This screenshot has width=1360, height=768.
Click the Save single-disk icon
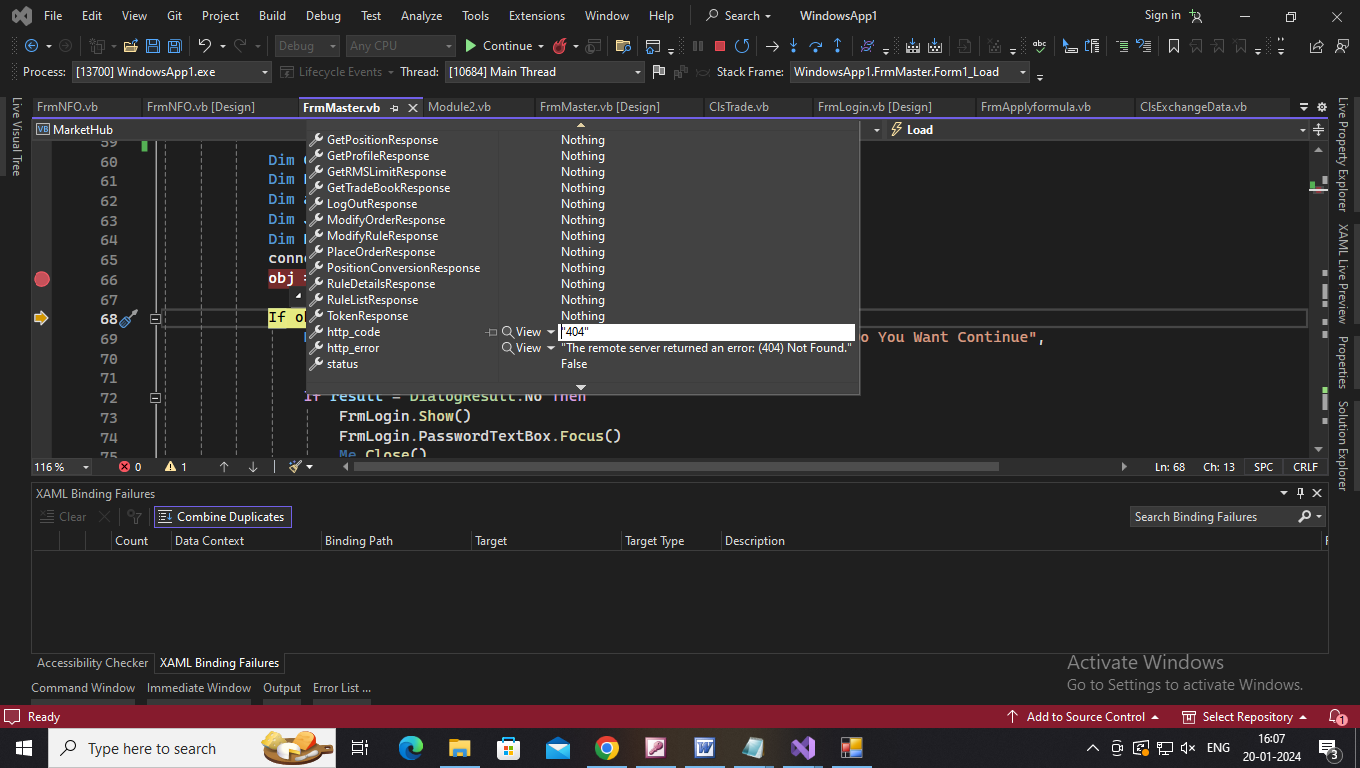pos(153,46)
